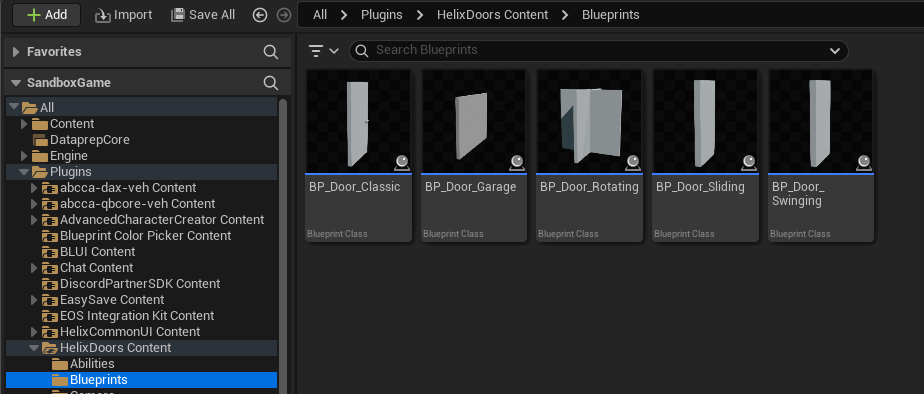Click the folder tree vertical scrollbar

point(283,246)
